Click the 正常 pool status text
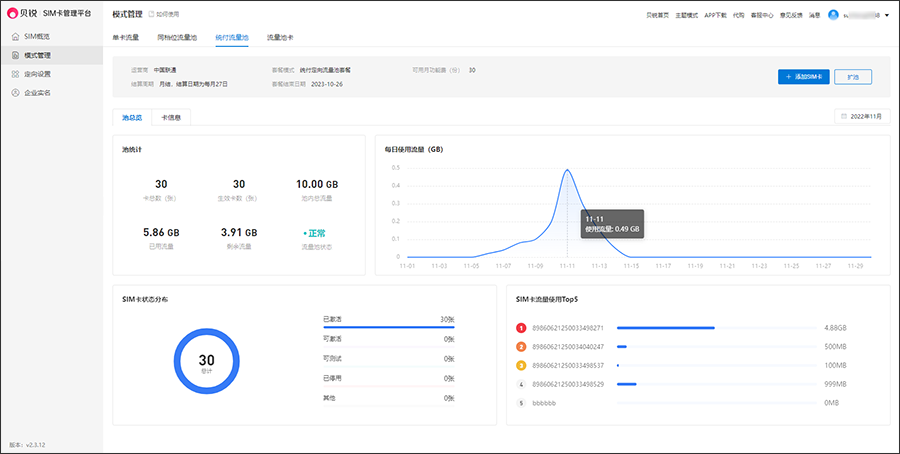 [x=315, y=234]
